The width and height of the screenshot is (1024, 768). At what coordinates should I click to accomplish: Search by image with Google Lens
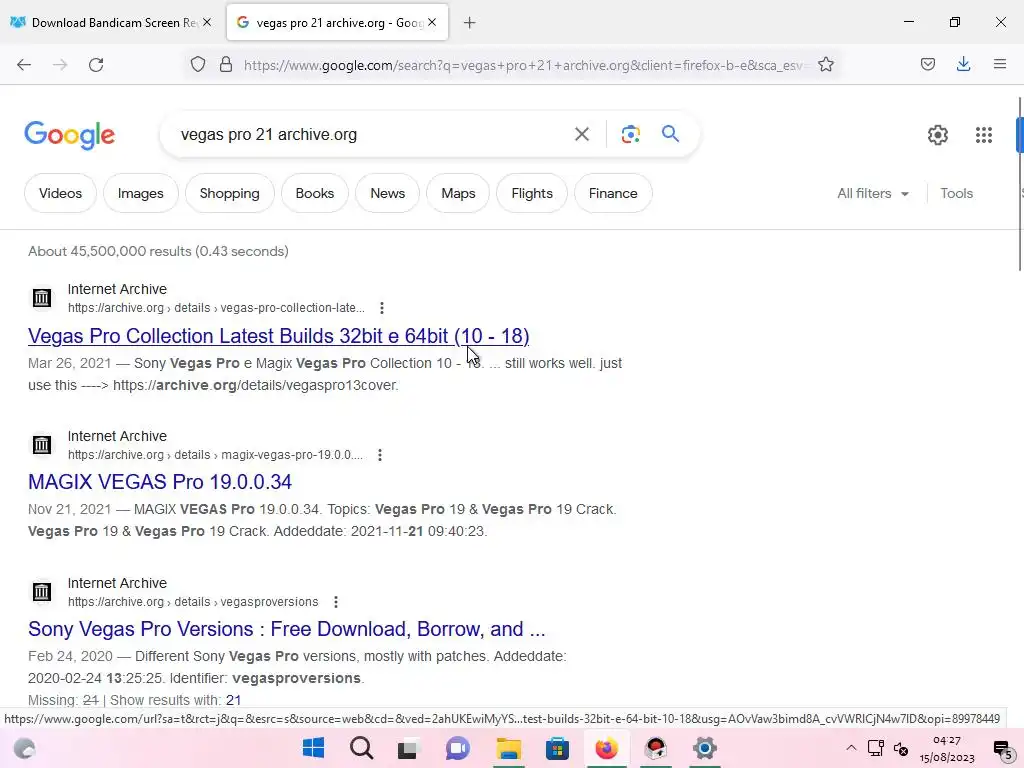pos(630,135)
